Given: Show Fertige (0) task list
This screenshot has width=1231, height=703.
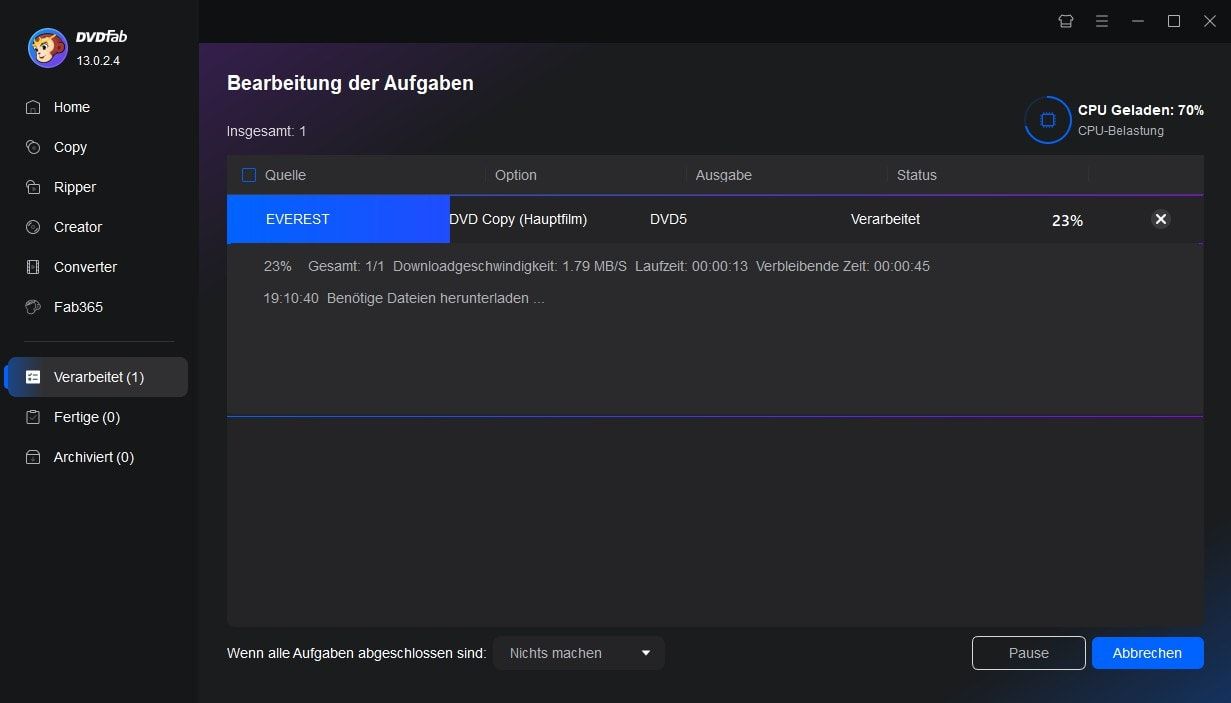Looking at the screenshot, I should 87,417.
